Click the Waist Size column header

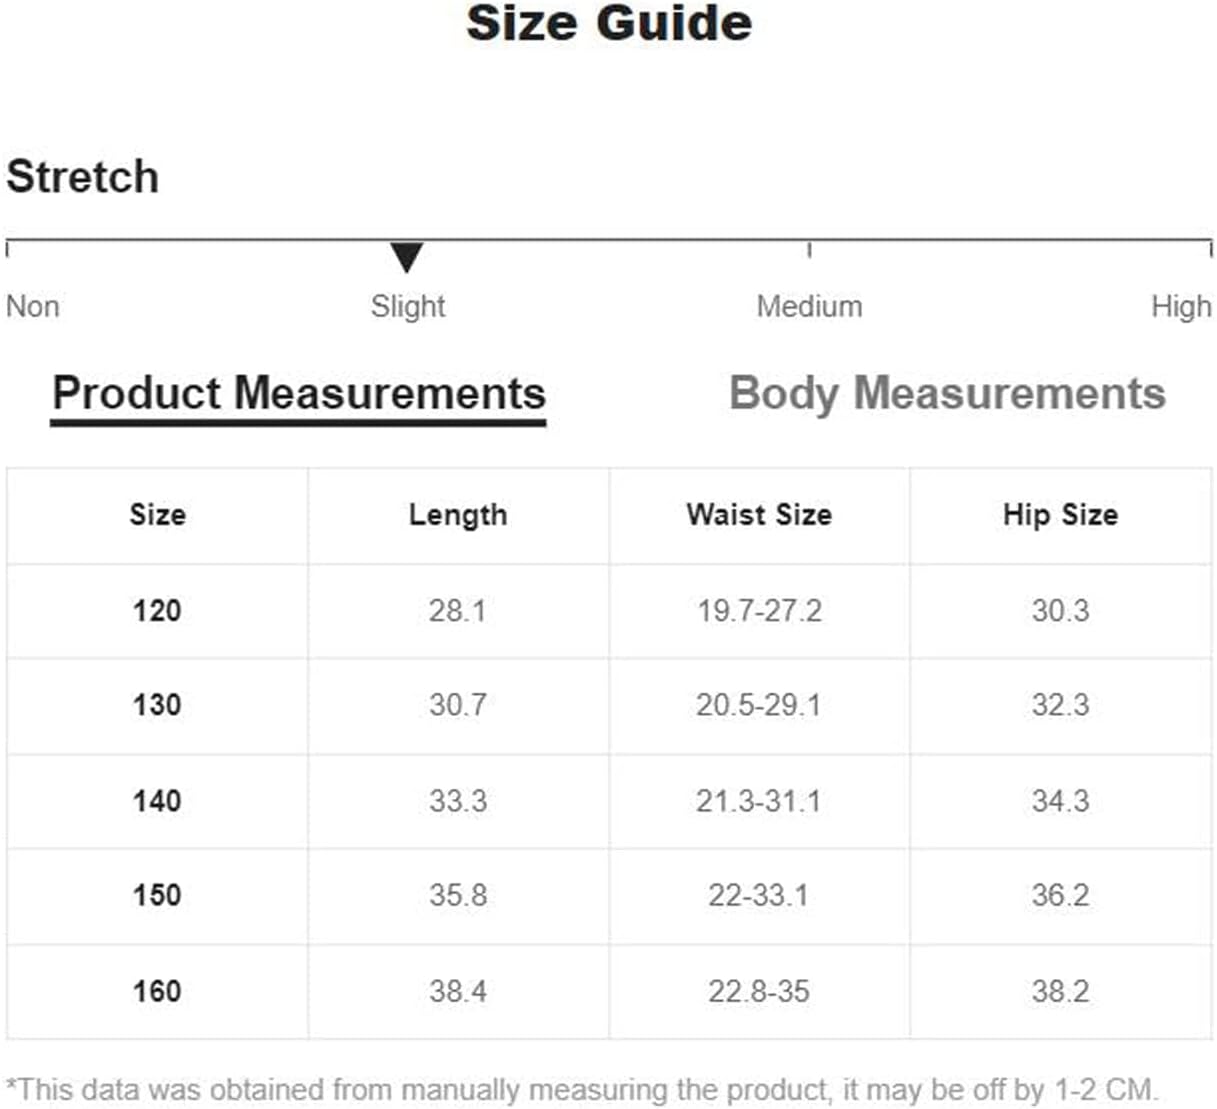(759, 515)
